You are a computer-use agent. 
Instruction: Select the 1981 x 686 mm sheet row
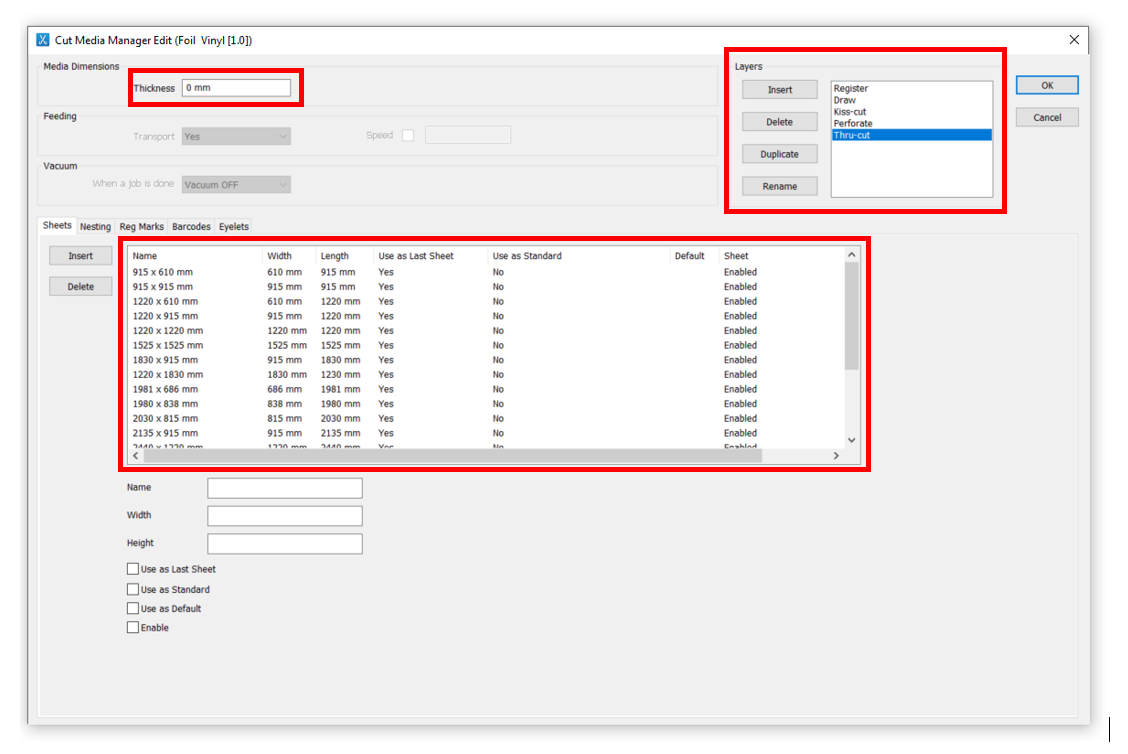(486, 389)
